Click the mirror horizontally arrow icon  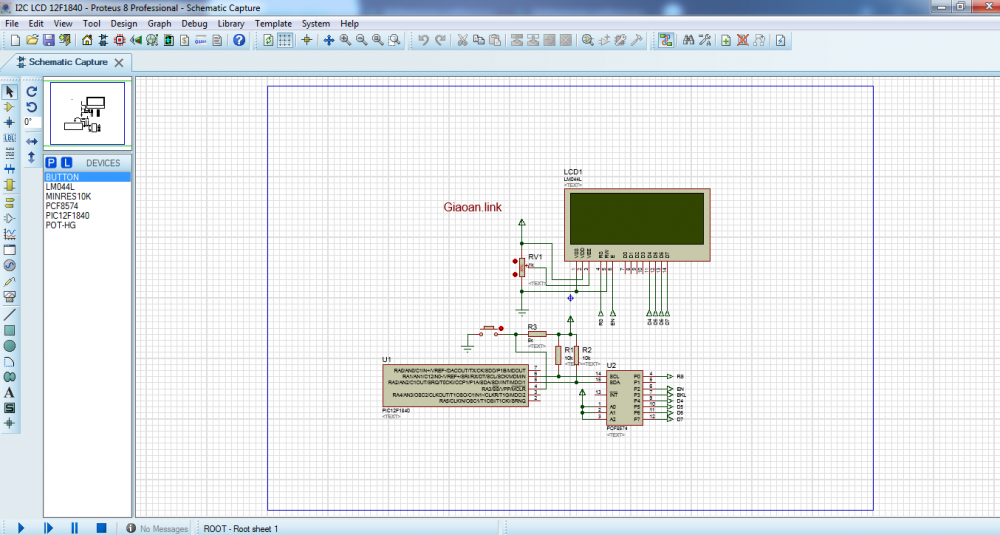tap(31, 142)
